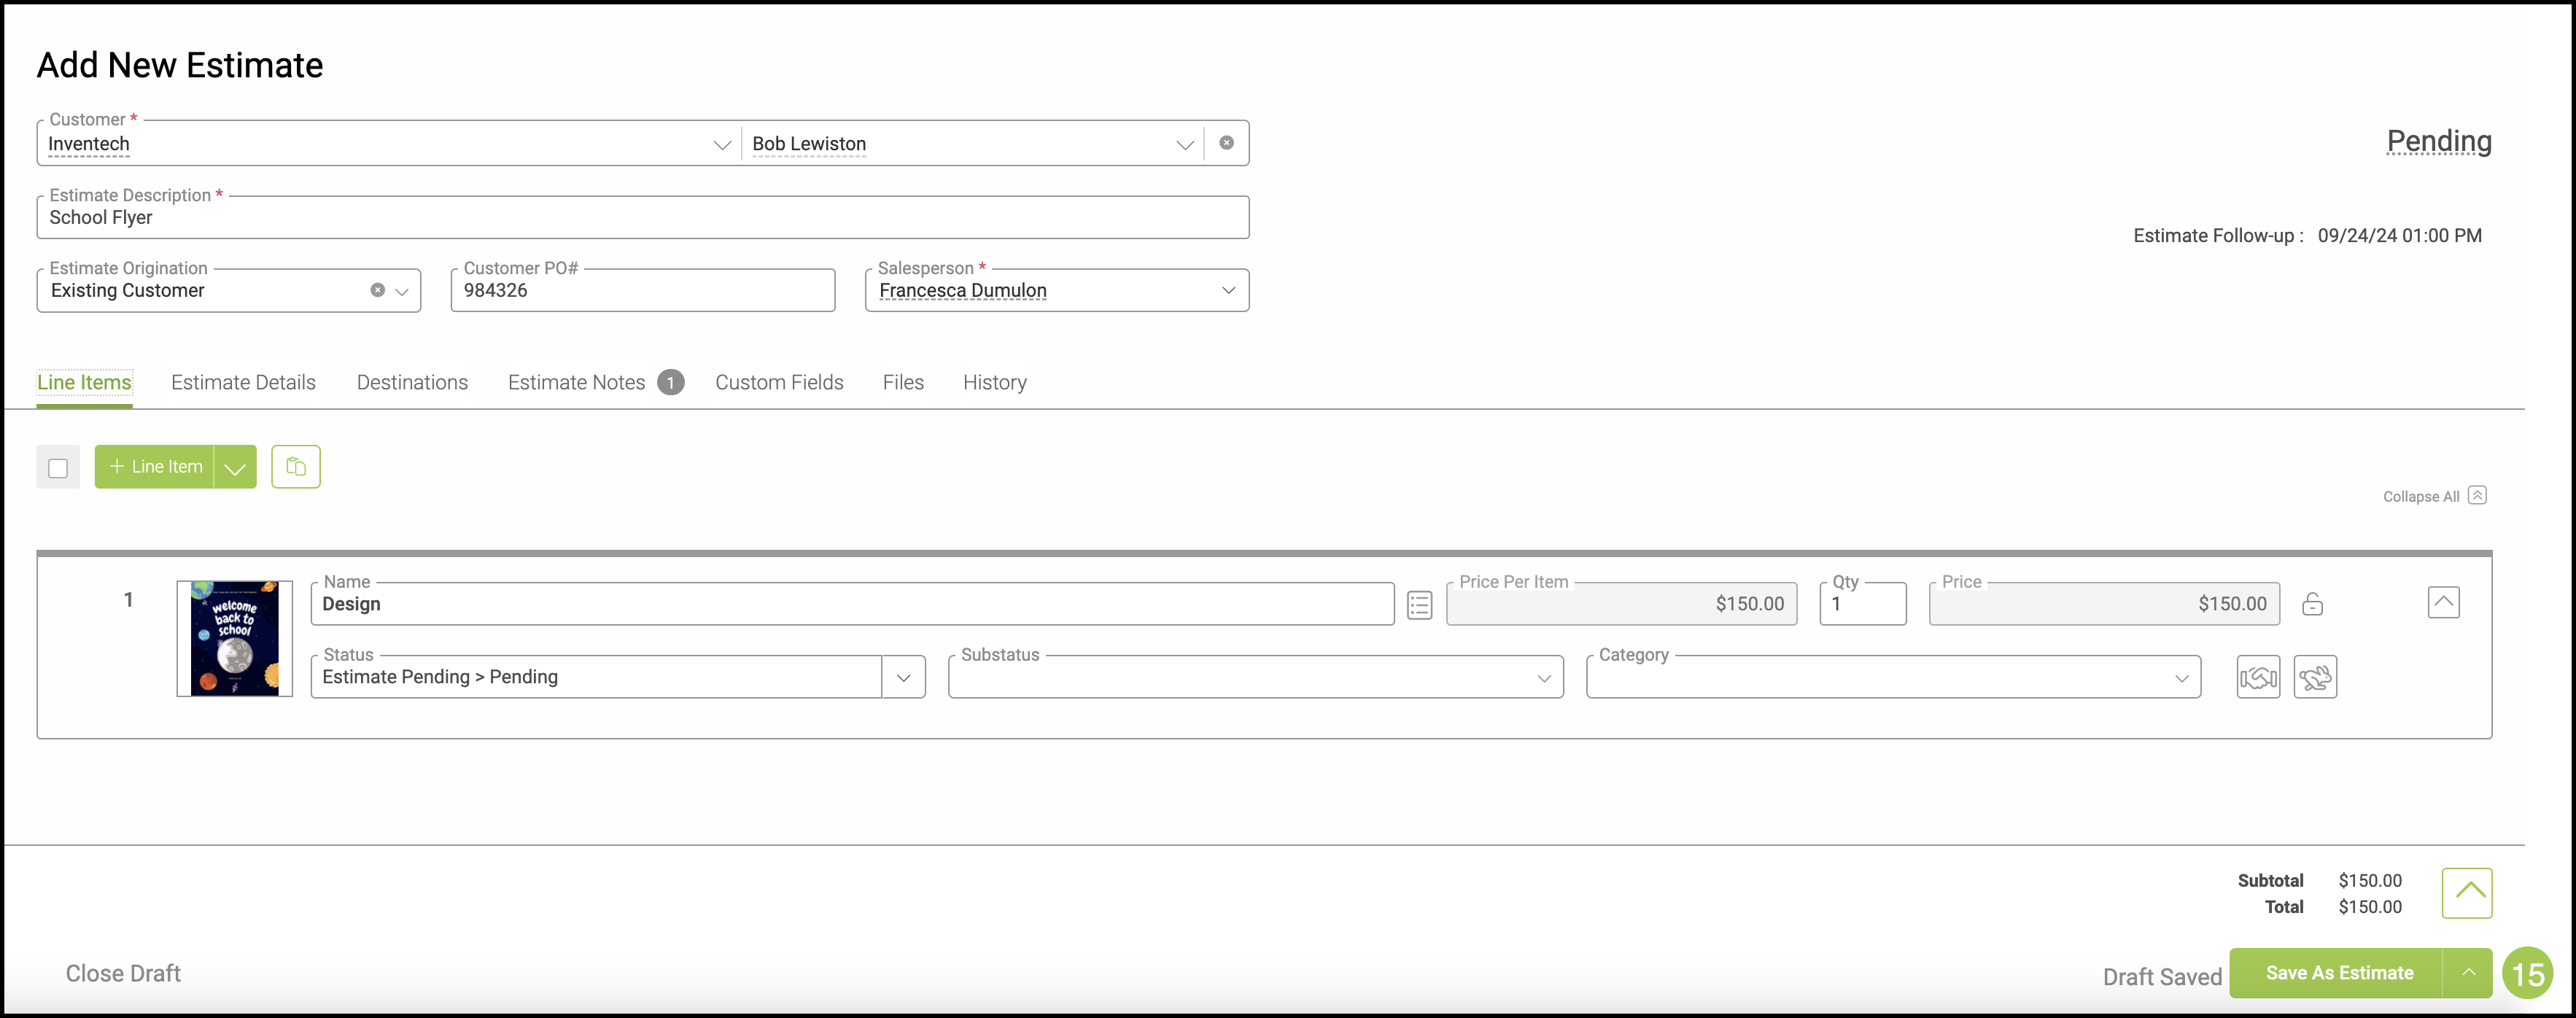Click the Close Draft link

tap(123, 973)
